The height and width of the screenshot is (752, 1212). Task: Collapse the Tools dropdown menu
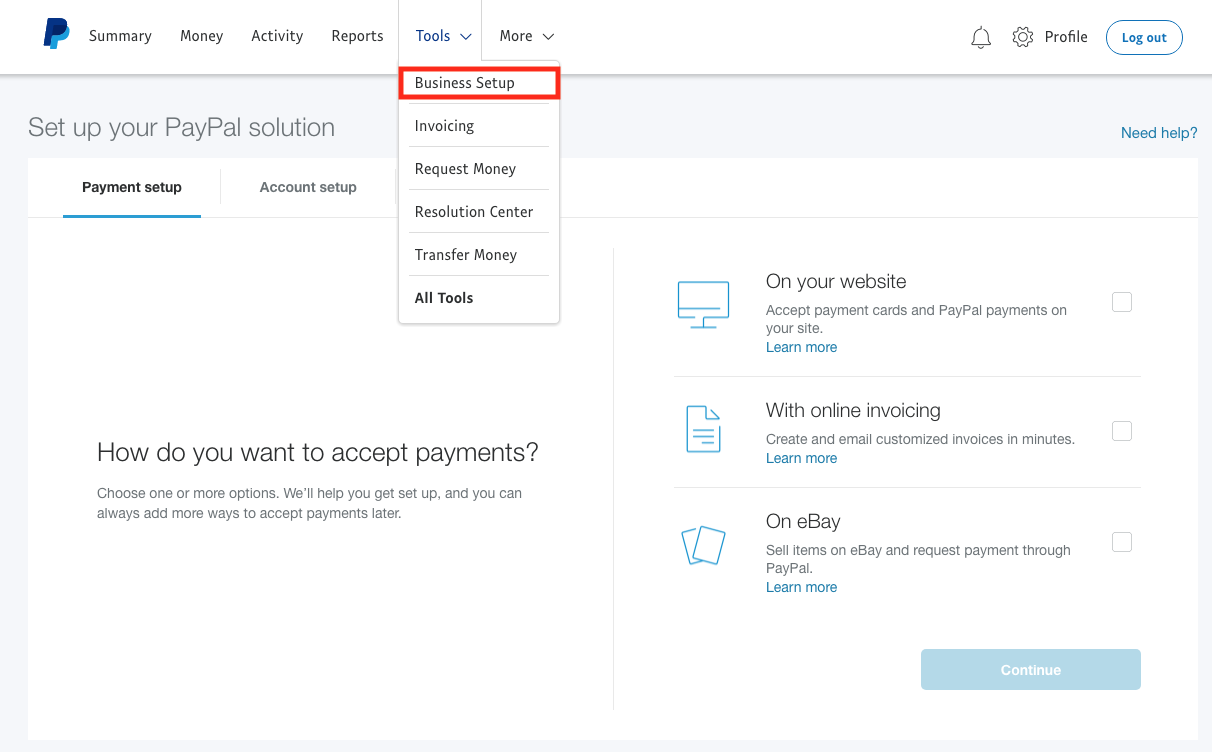pyautogui.click(x=443, y=36)
